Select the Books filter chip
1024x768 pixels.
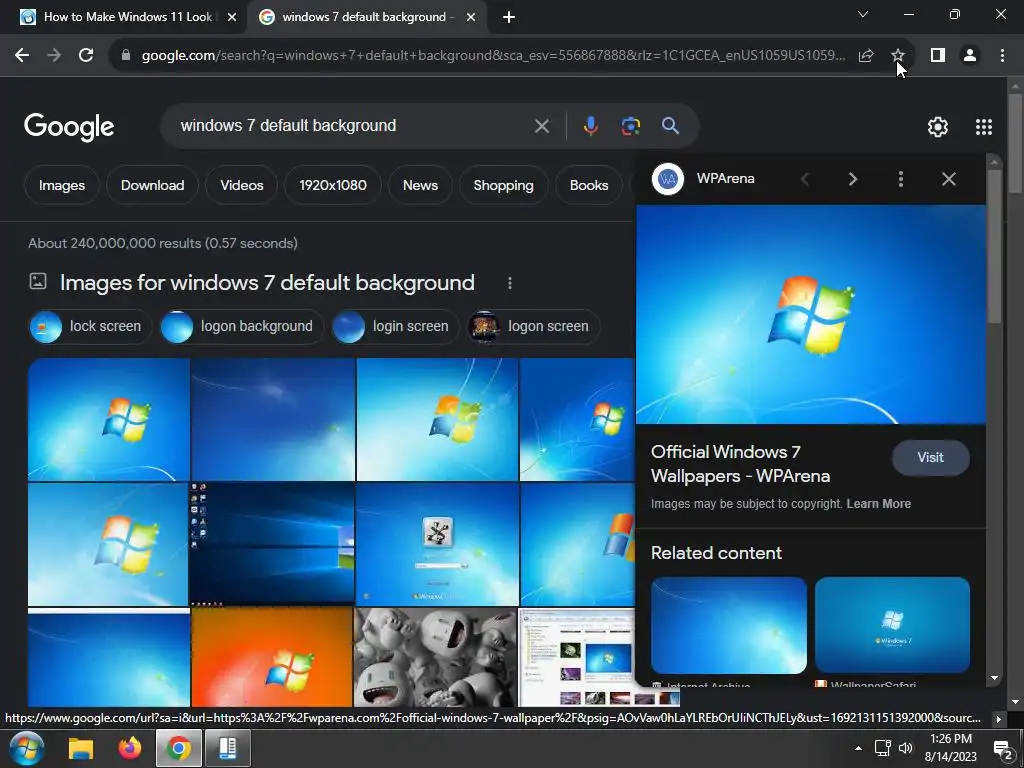click(588, 185)
